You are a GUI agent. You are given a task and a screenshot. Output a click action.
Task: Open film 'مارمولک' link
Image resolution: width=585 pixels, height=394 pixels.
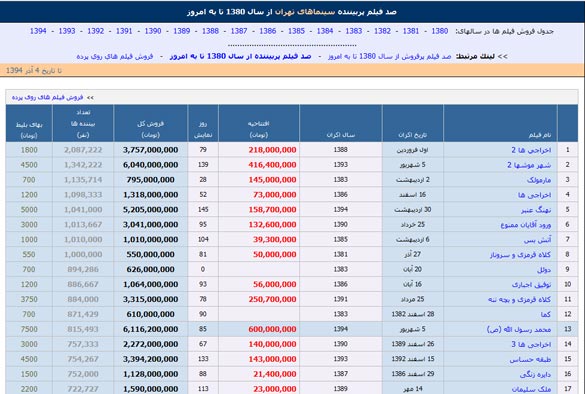[539, 180]
